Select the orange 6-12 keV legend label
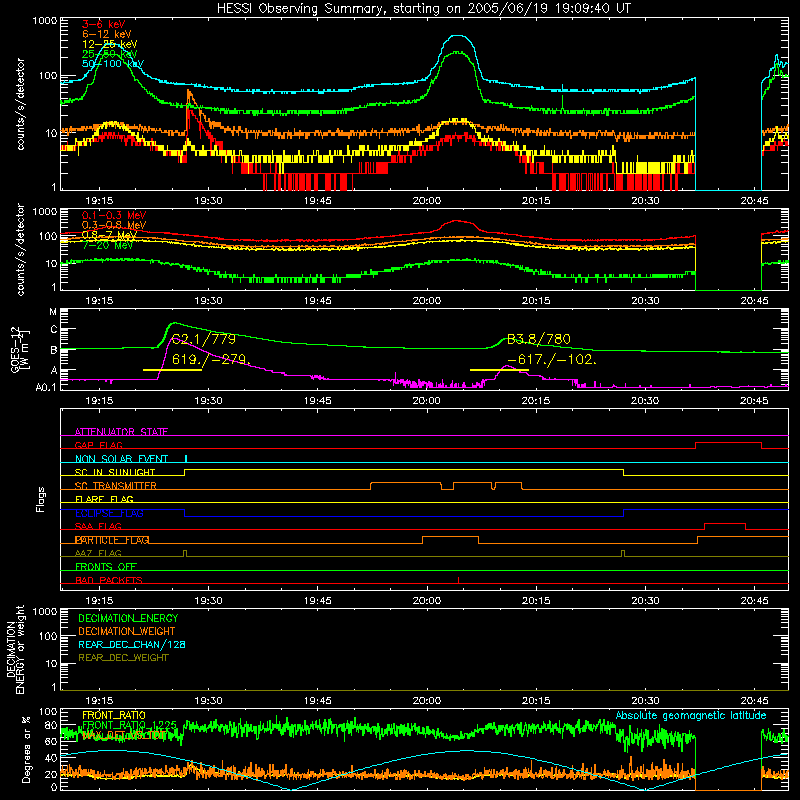The height and width of the screenshot is (800, 800). click(x=106, y=34)
